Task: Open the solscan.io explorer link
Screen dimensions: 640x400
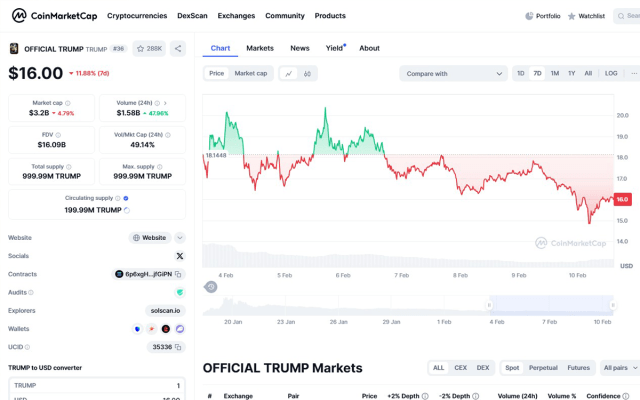Action: [167, 310]
